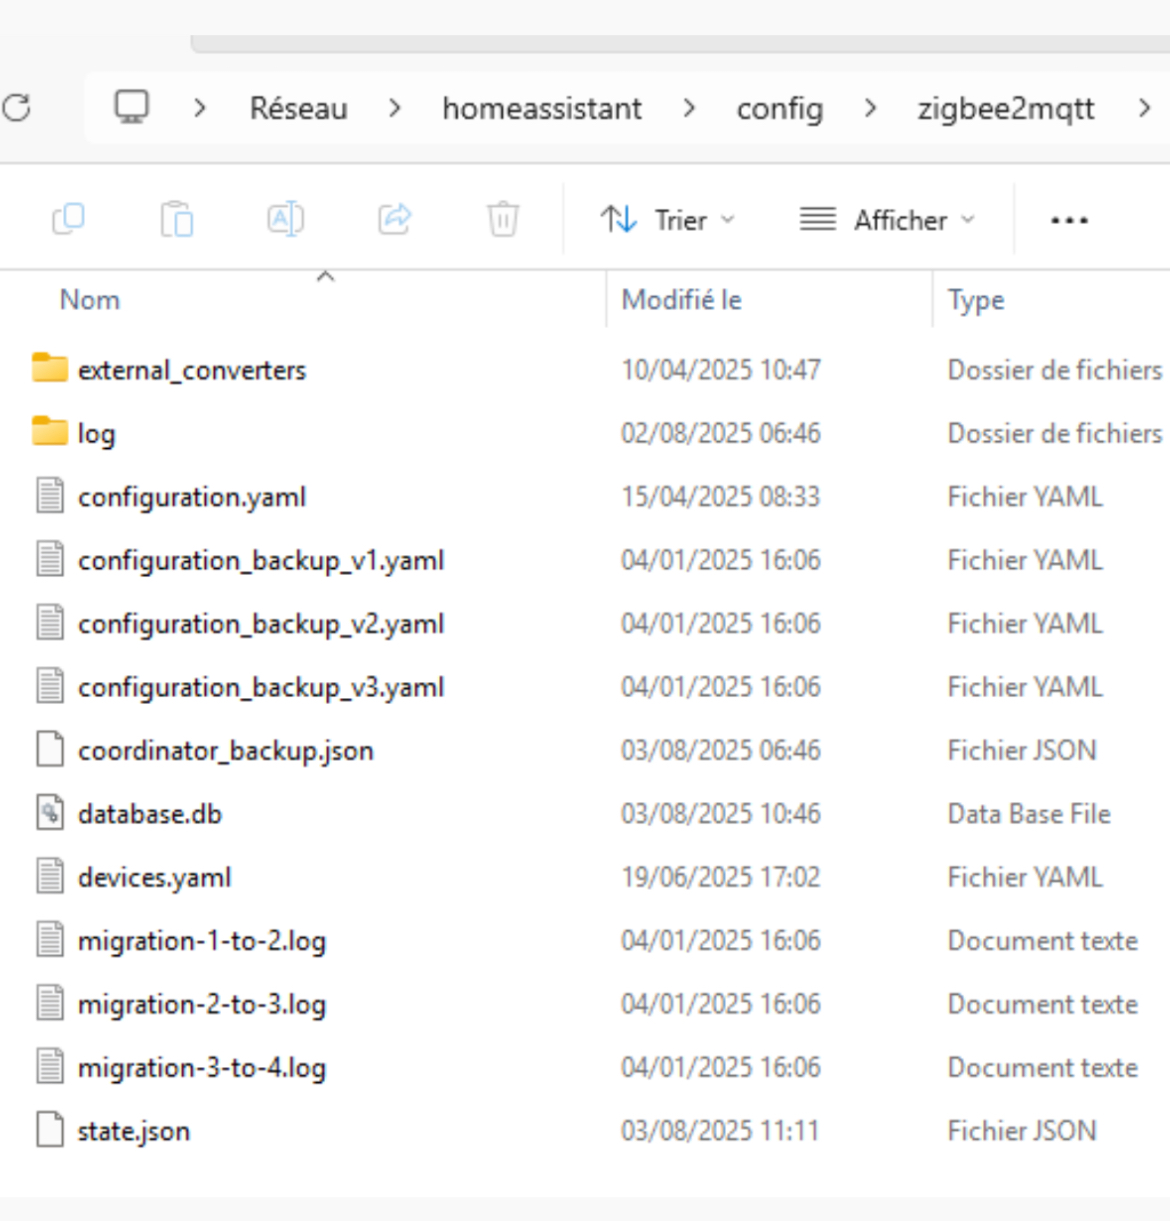
Task: Select file name migration-3-to-4.log
Action: (x=202, y=1068)
